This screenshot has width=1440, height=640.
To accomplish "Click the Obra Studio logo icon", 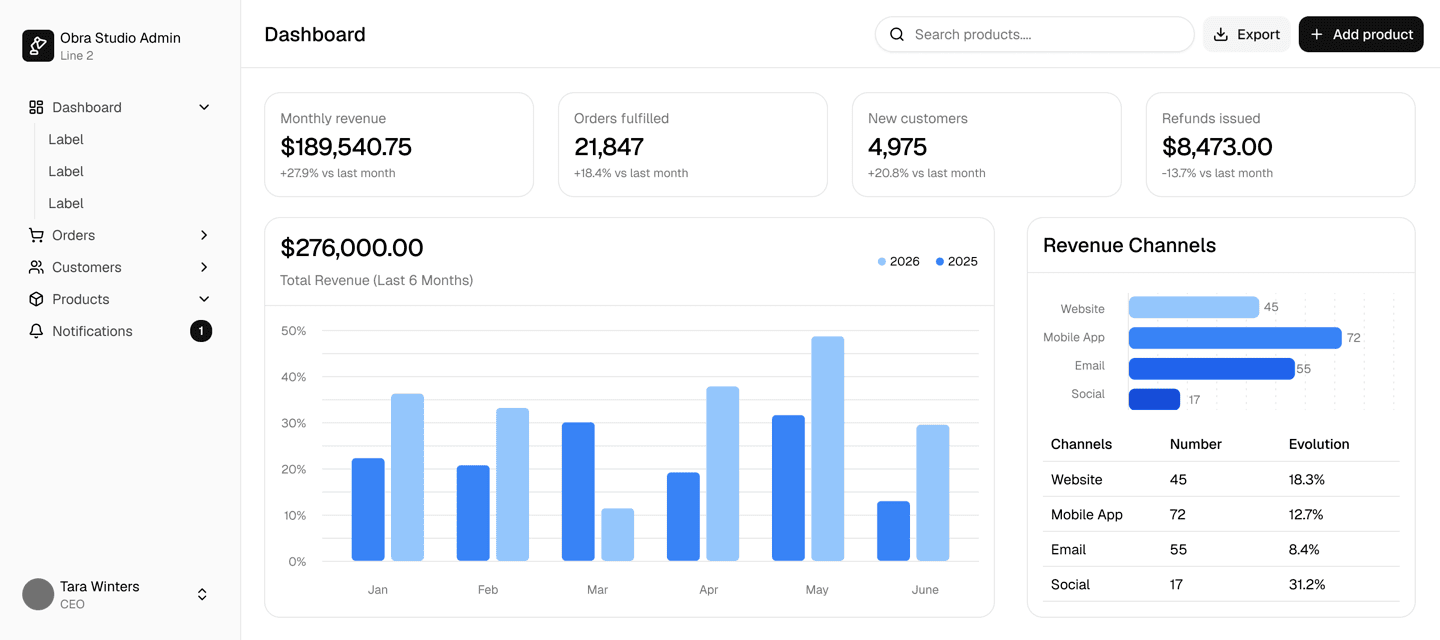I will pyautogui.click(x=38, y=46).
